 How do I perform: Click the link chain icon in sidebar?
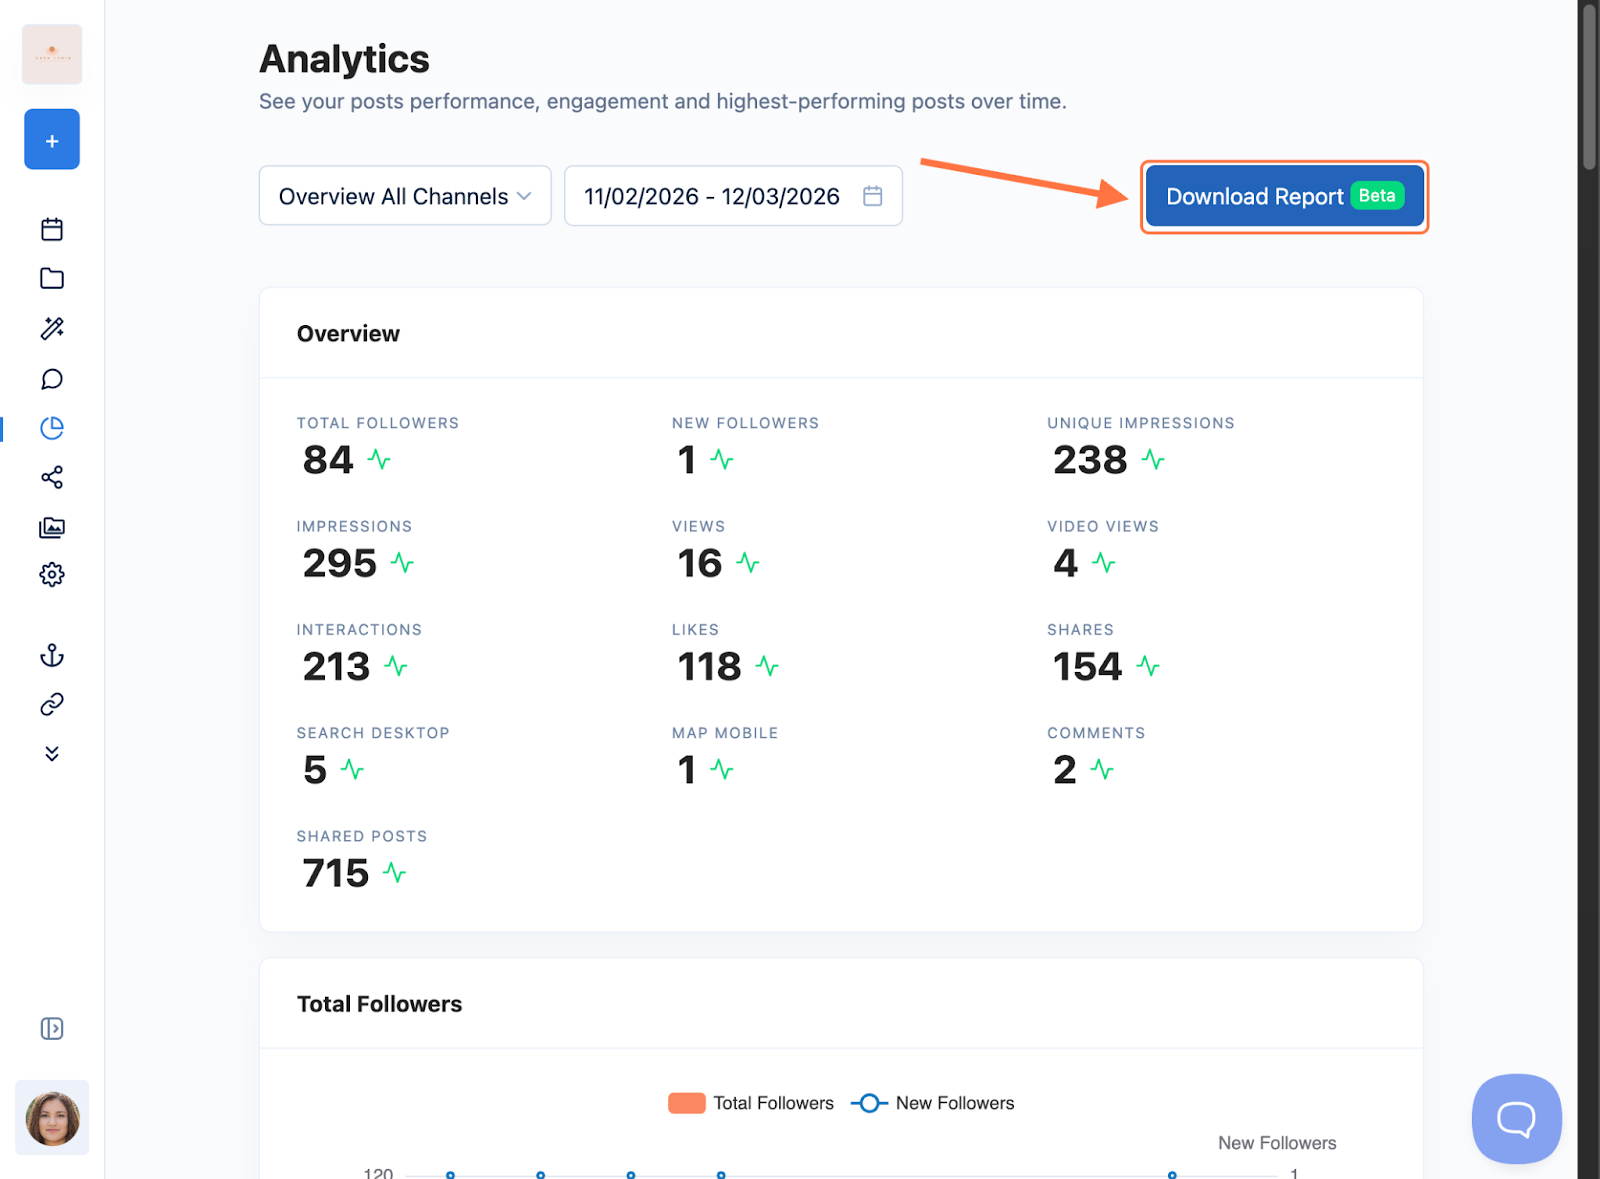tap(52, 704)
